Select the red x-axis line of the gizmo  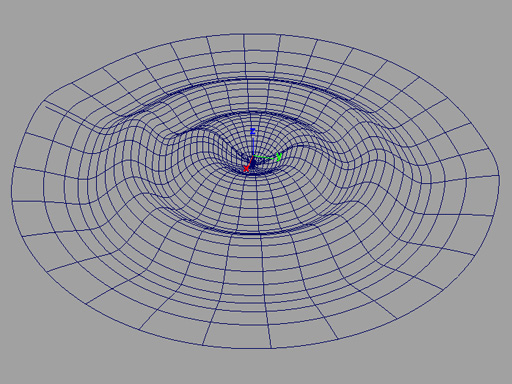(x=250, y=161)
